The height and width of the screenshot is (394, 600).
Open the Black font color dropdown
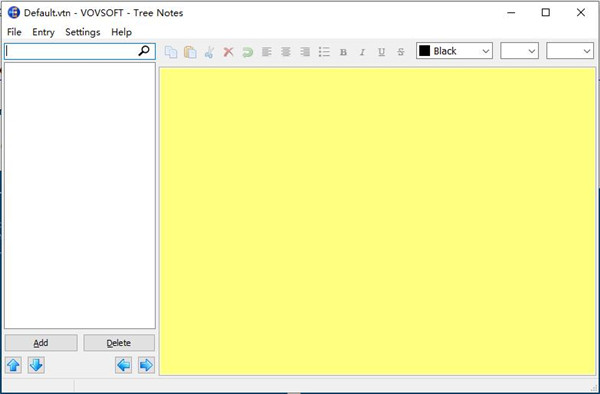pyautogui.click(x=454, y=51)
